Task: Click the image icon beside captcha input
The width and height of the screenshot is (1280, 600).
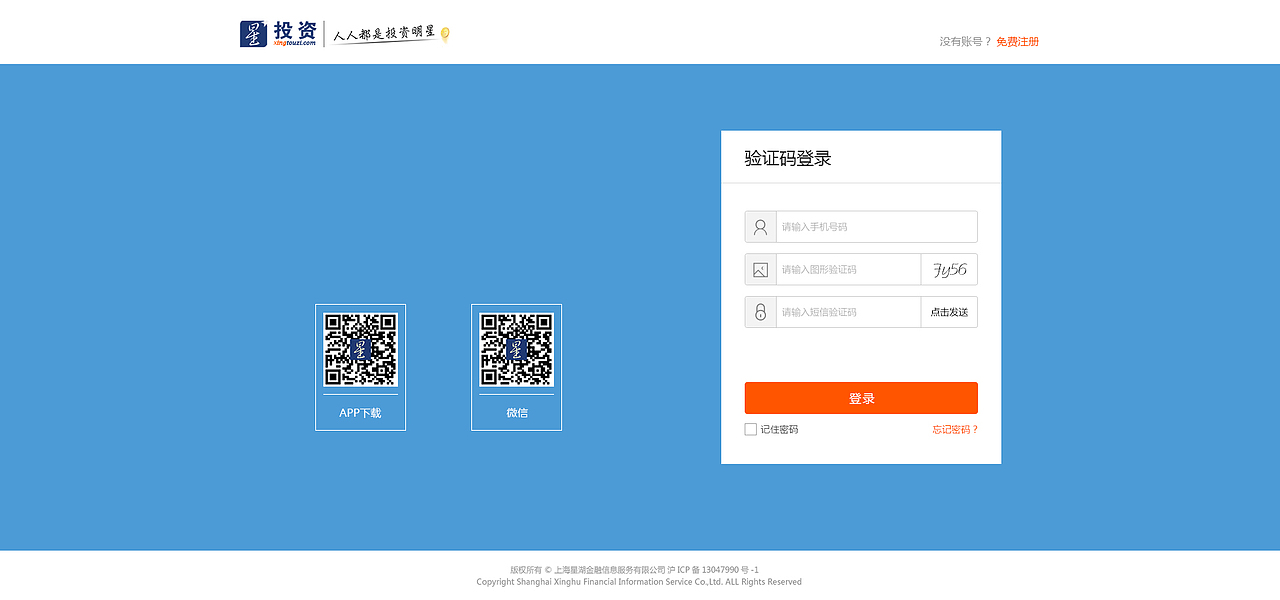Action: point(759,269)
